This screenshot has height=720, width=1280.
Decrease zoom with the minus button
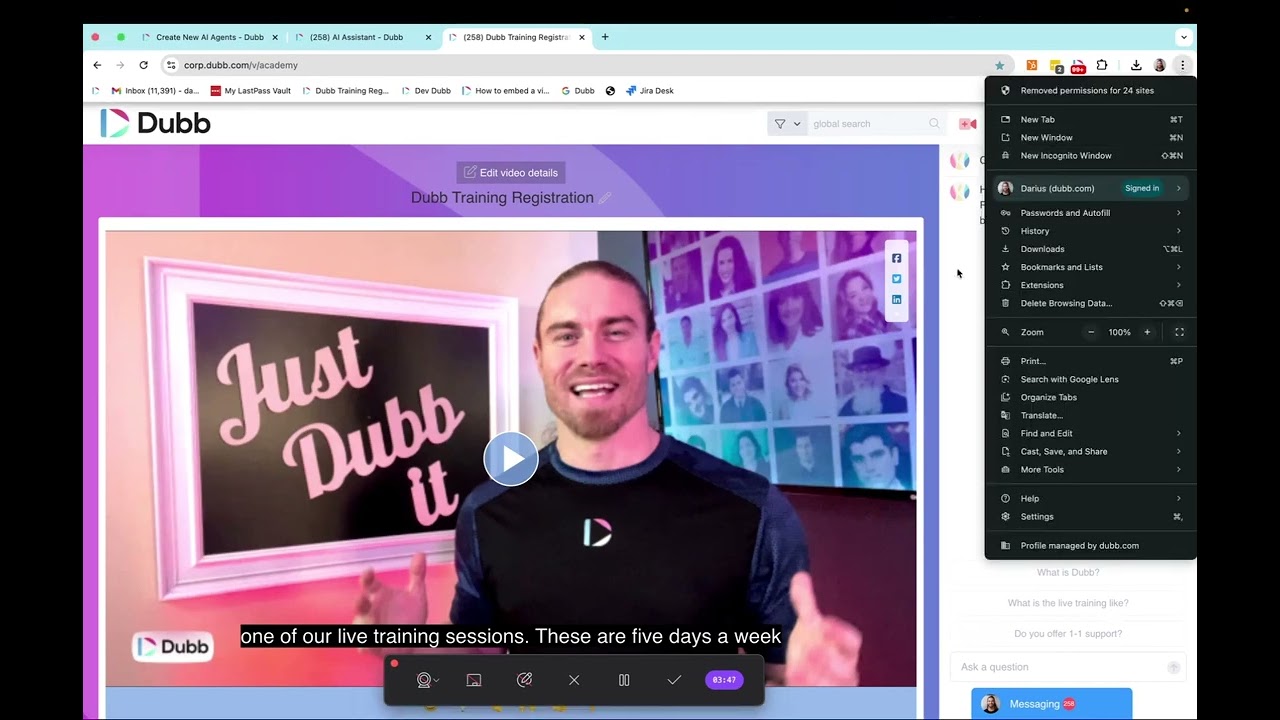click(x=1091, y=332)
